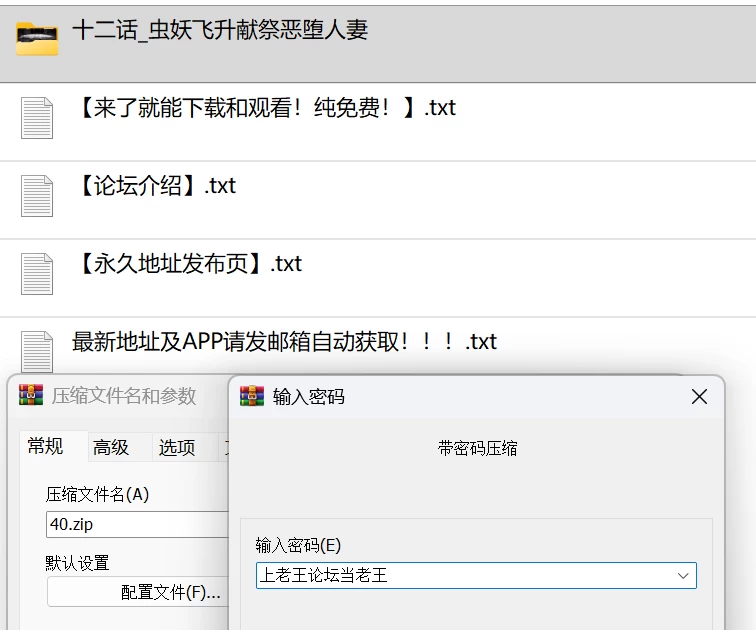Click the text file icon beside 【来了就能下载和观看】.txt
Screen dimensions: 756x630
(x=37, y=118)
